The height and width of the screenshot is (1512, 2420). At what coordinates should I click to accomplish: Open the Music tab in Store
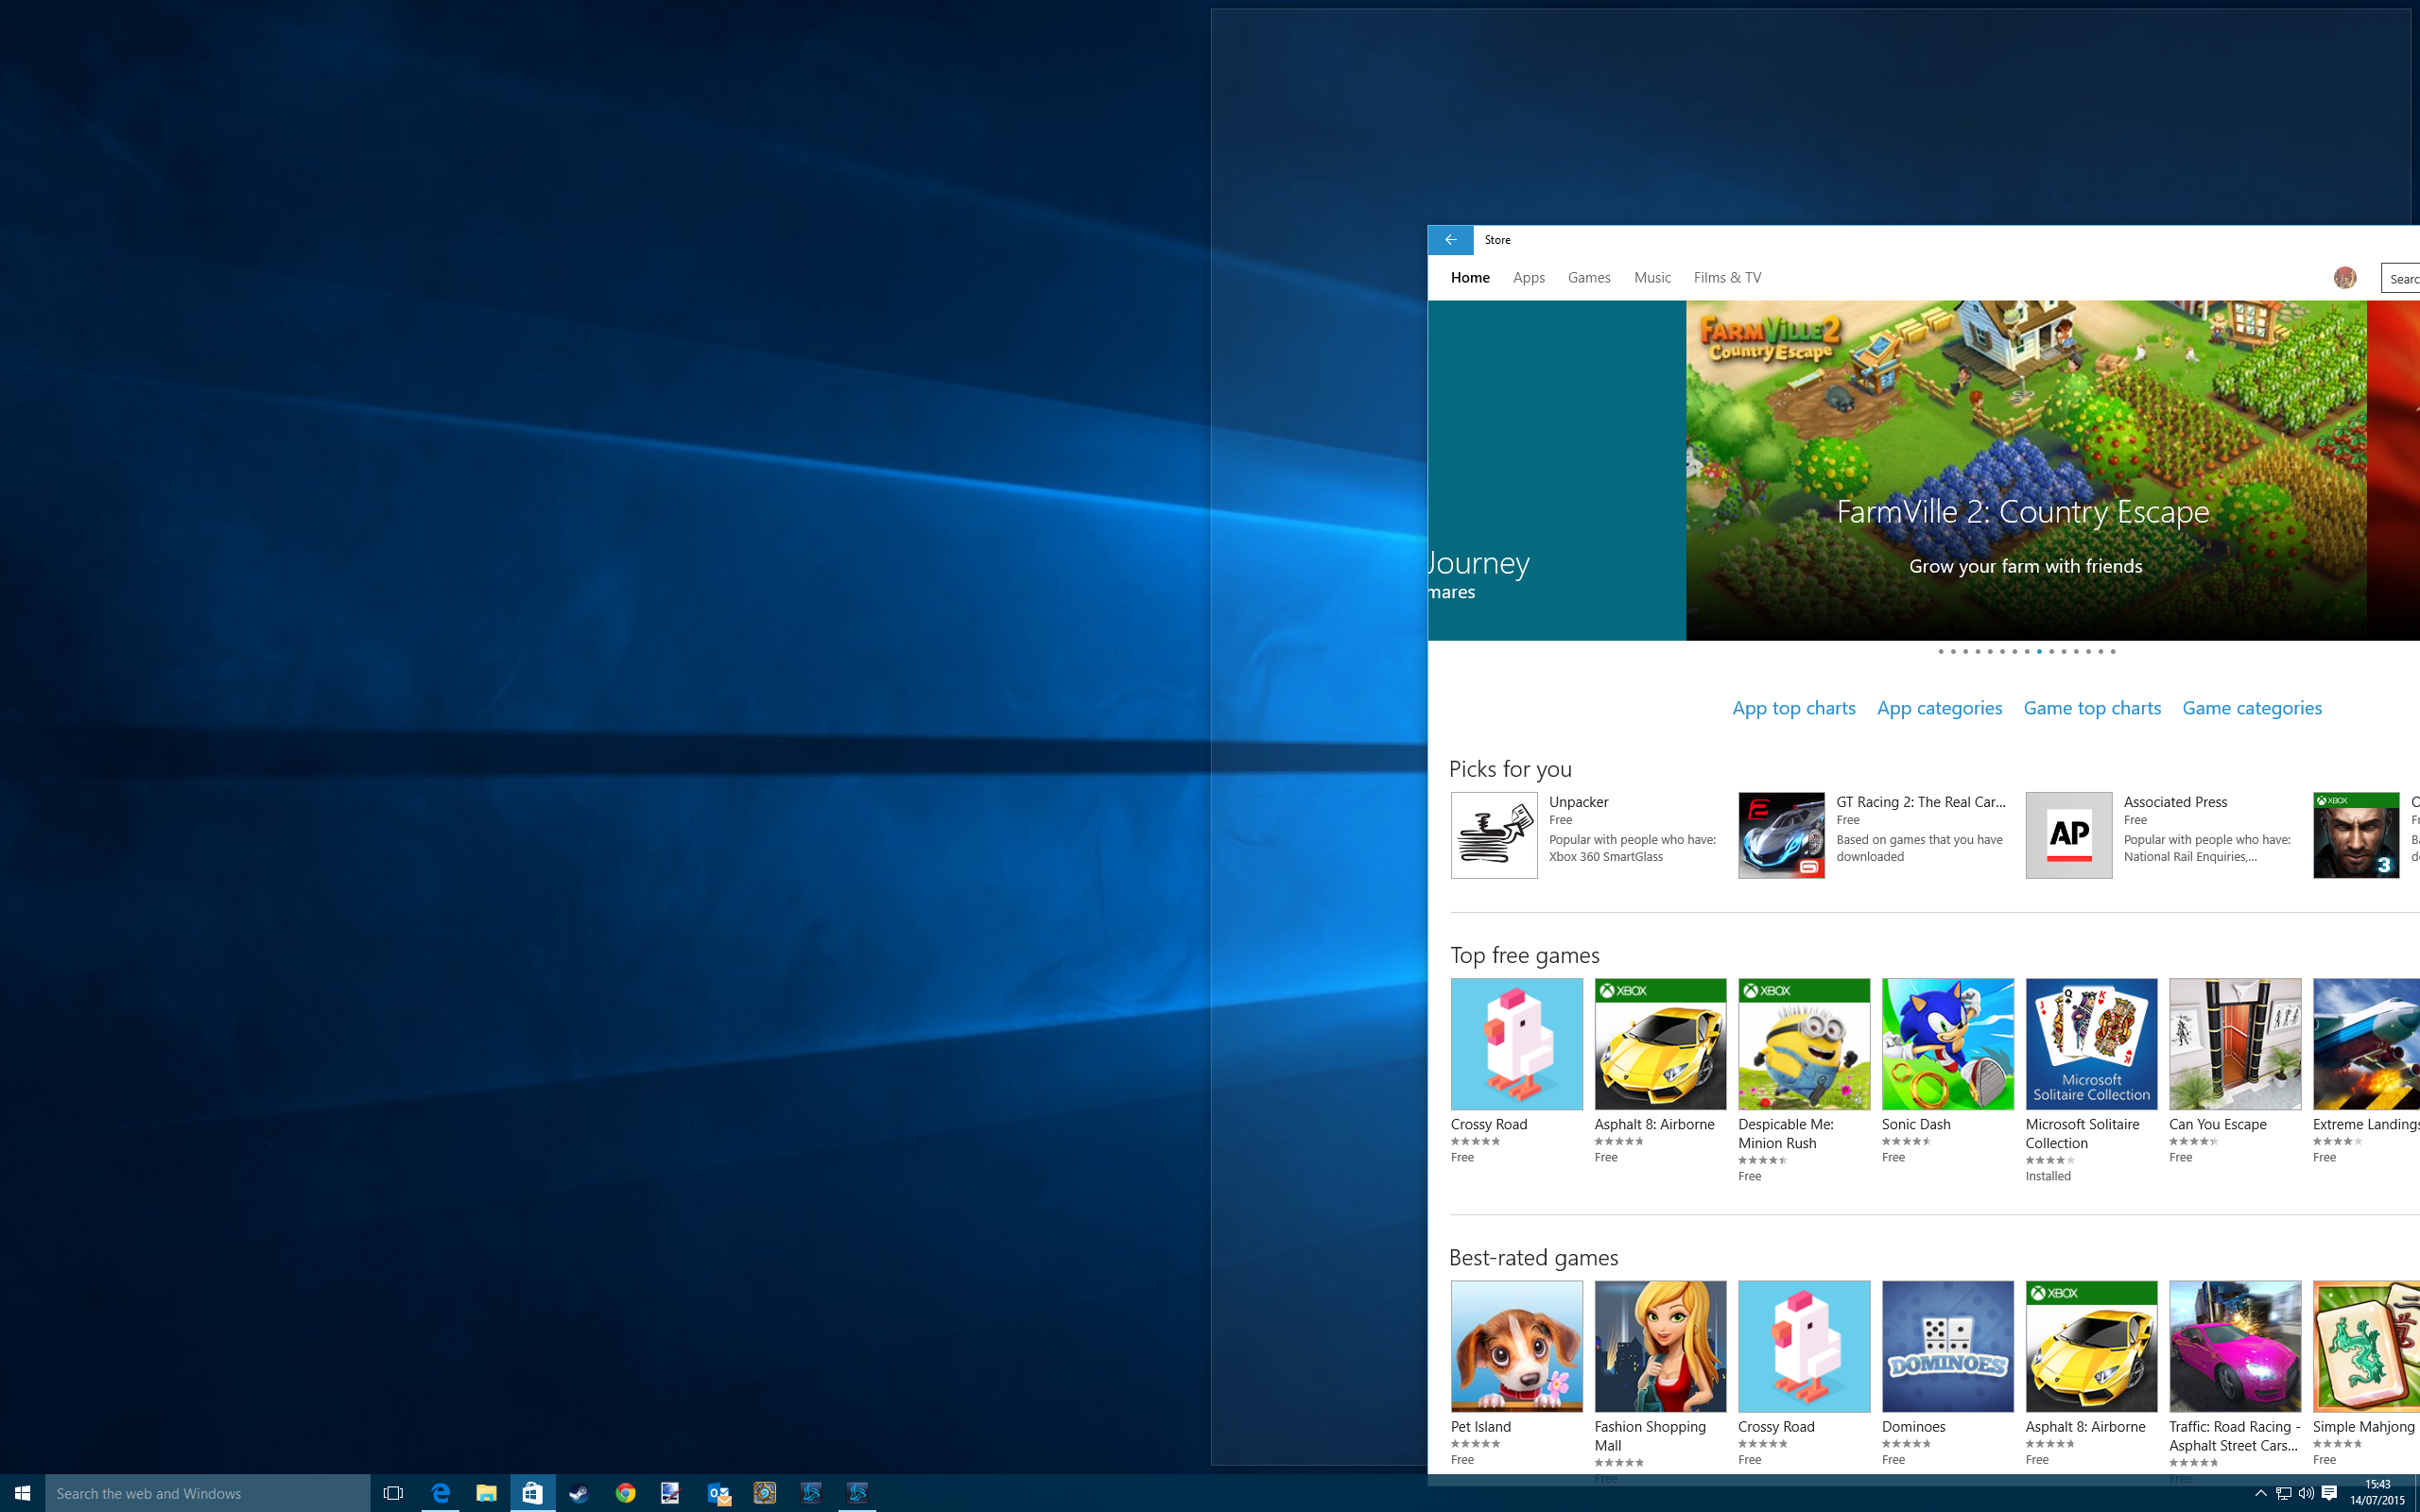1652,278
